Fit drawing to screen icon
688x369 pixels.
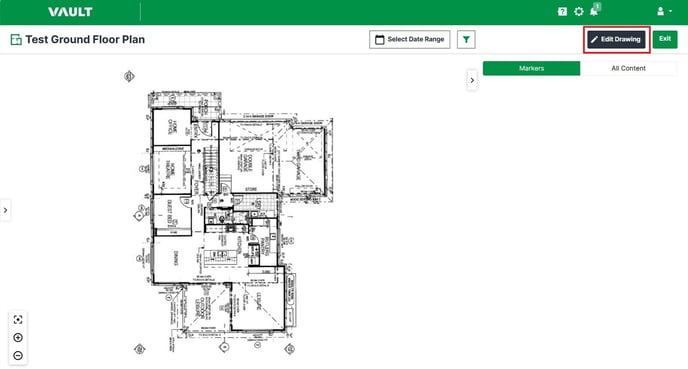click(x=18, y=319)
